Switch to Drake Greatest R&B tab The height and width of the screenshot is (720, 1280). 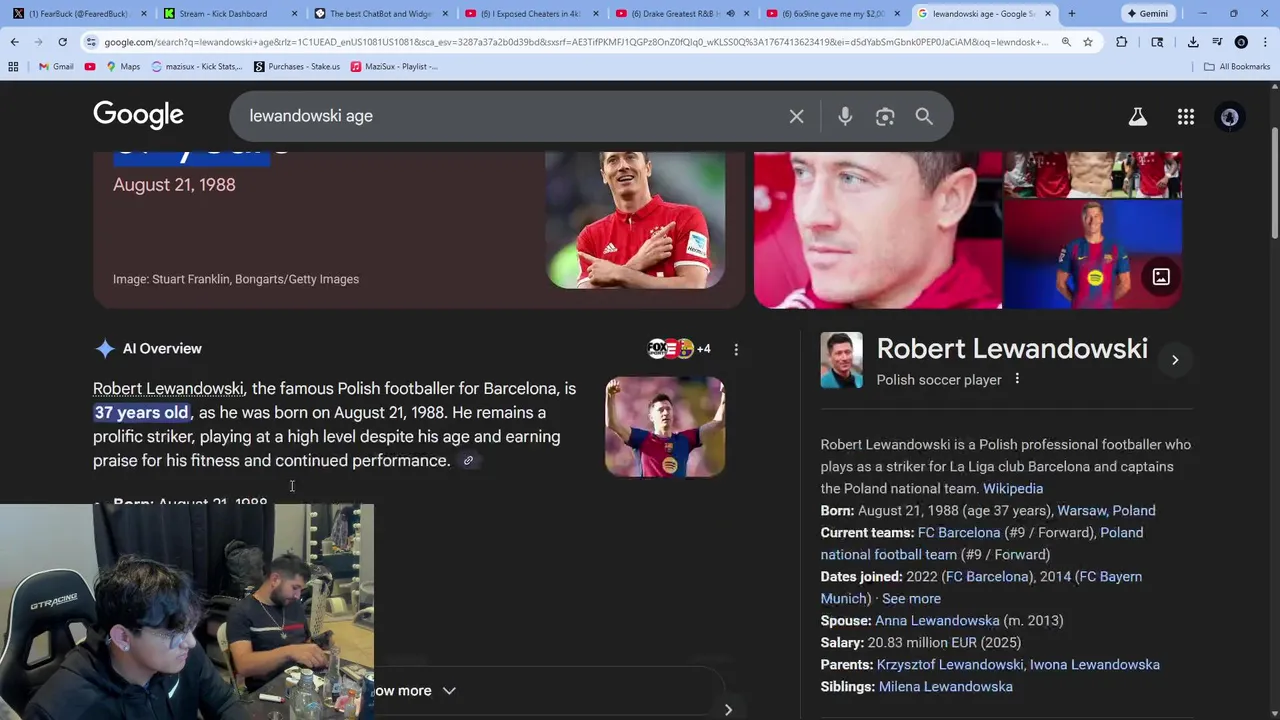click(680, 13)
